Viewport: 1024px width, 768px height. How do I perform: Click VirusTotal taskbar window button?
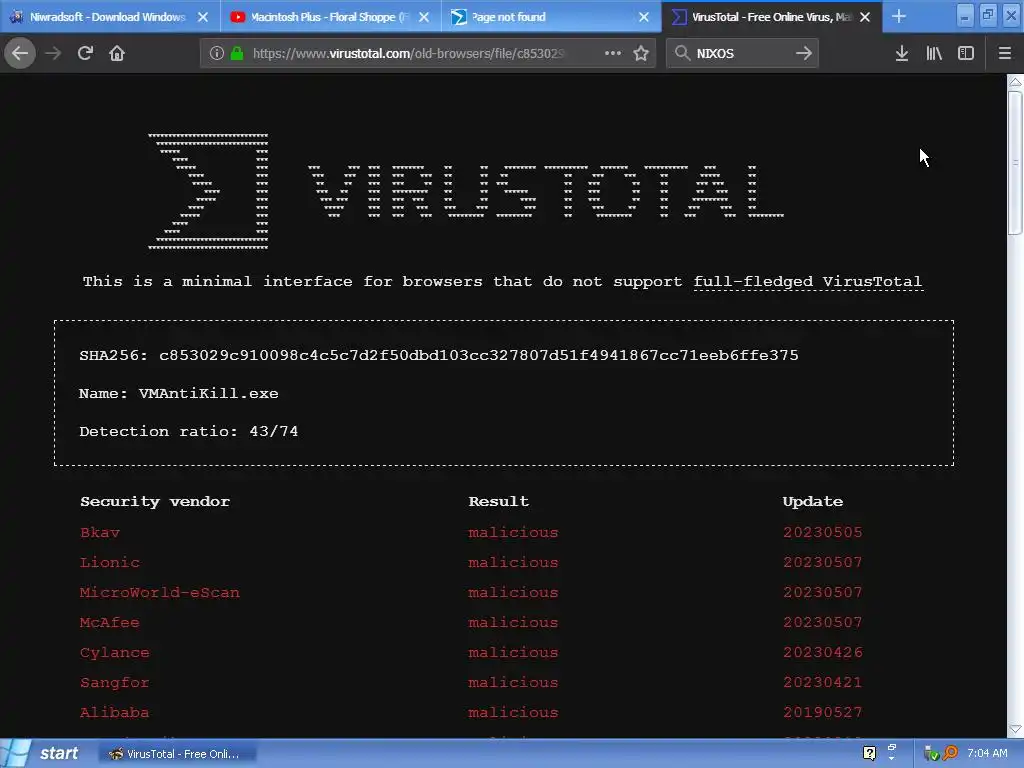coord(176,754)
